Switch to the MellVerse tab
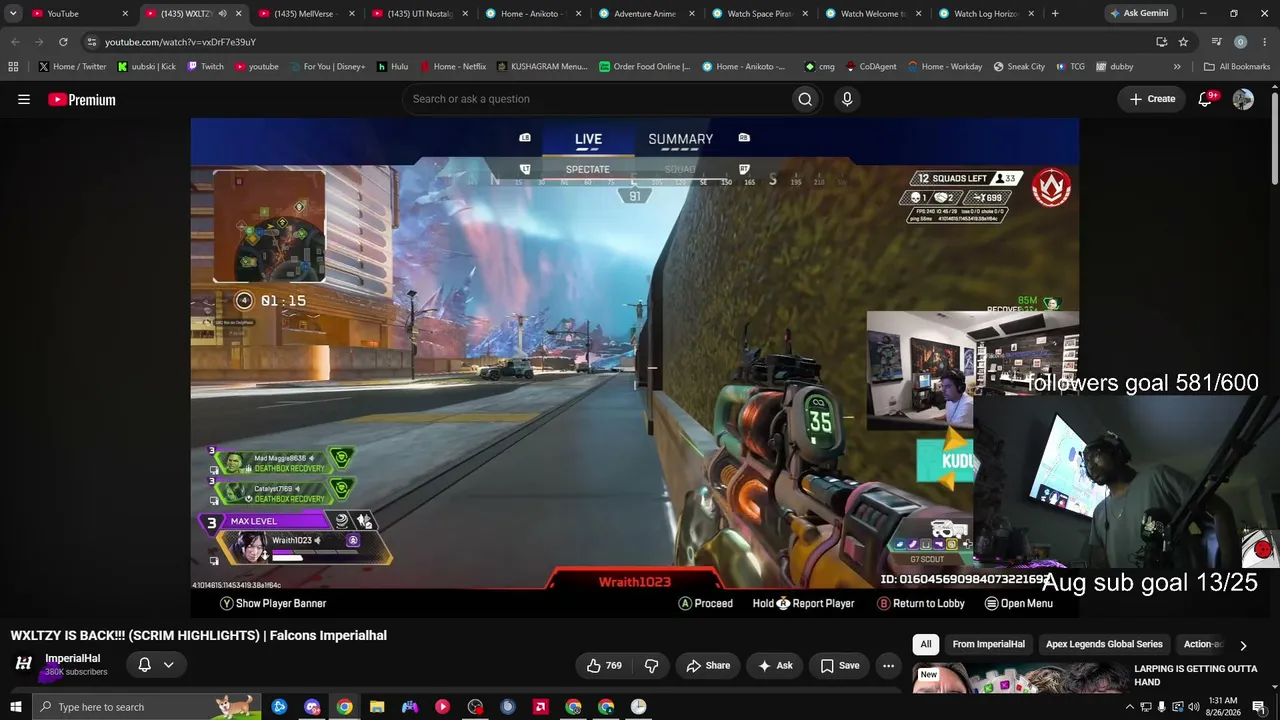 [308, 14]
